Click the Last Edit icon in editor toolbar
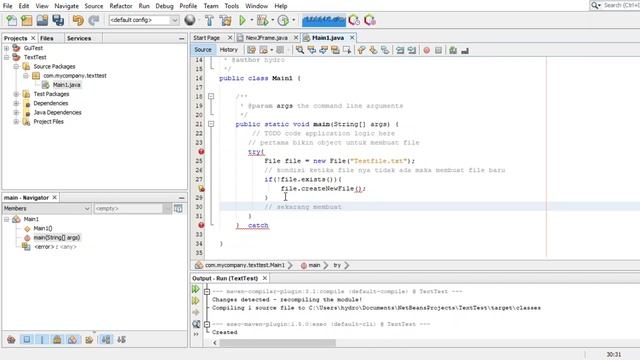The width and height of the screenshot is (640, 360). pos(251,50)
